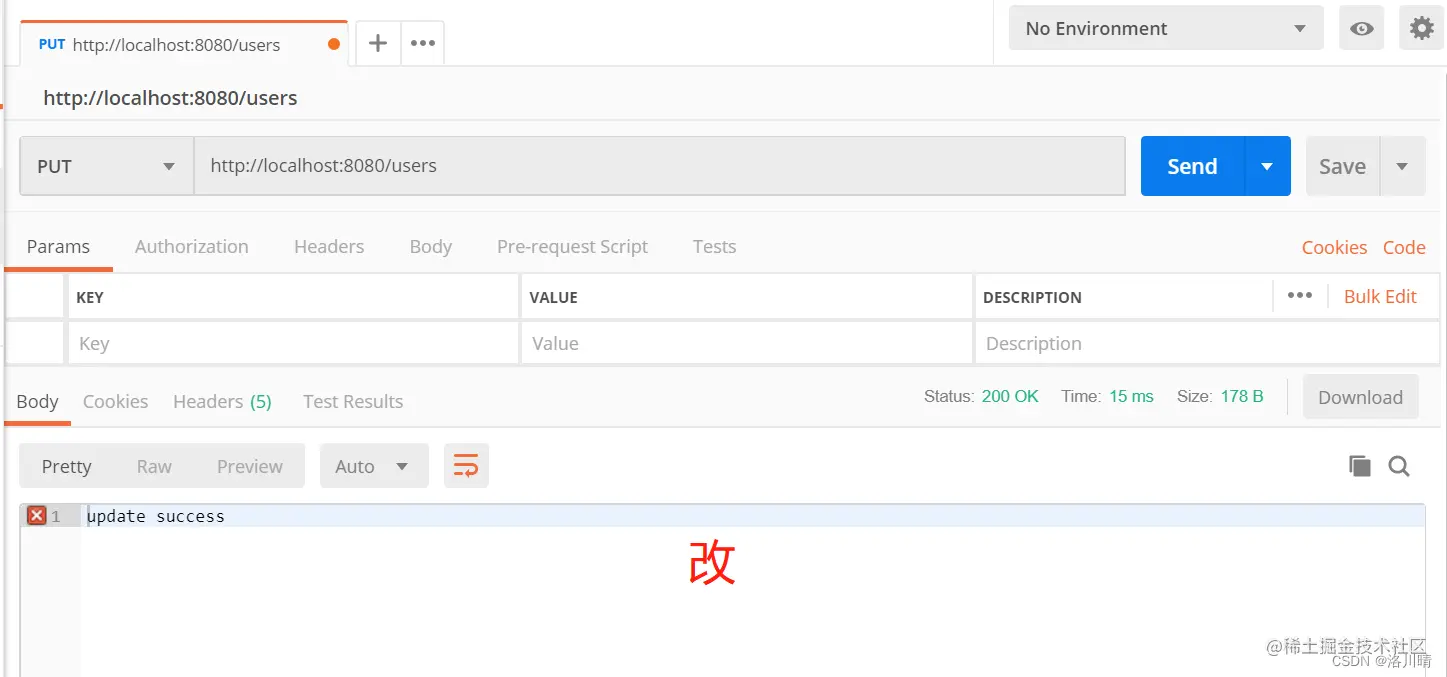Select Pretty response view
Viewport: 1447px width, 677px height.
pos(66,466)
